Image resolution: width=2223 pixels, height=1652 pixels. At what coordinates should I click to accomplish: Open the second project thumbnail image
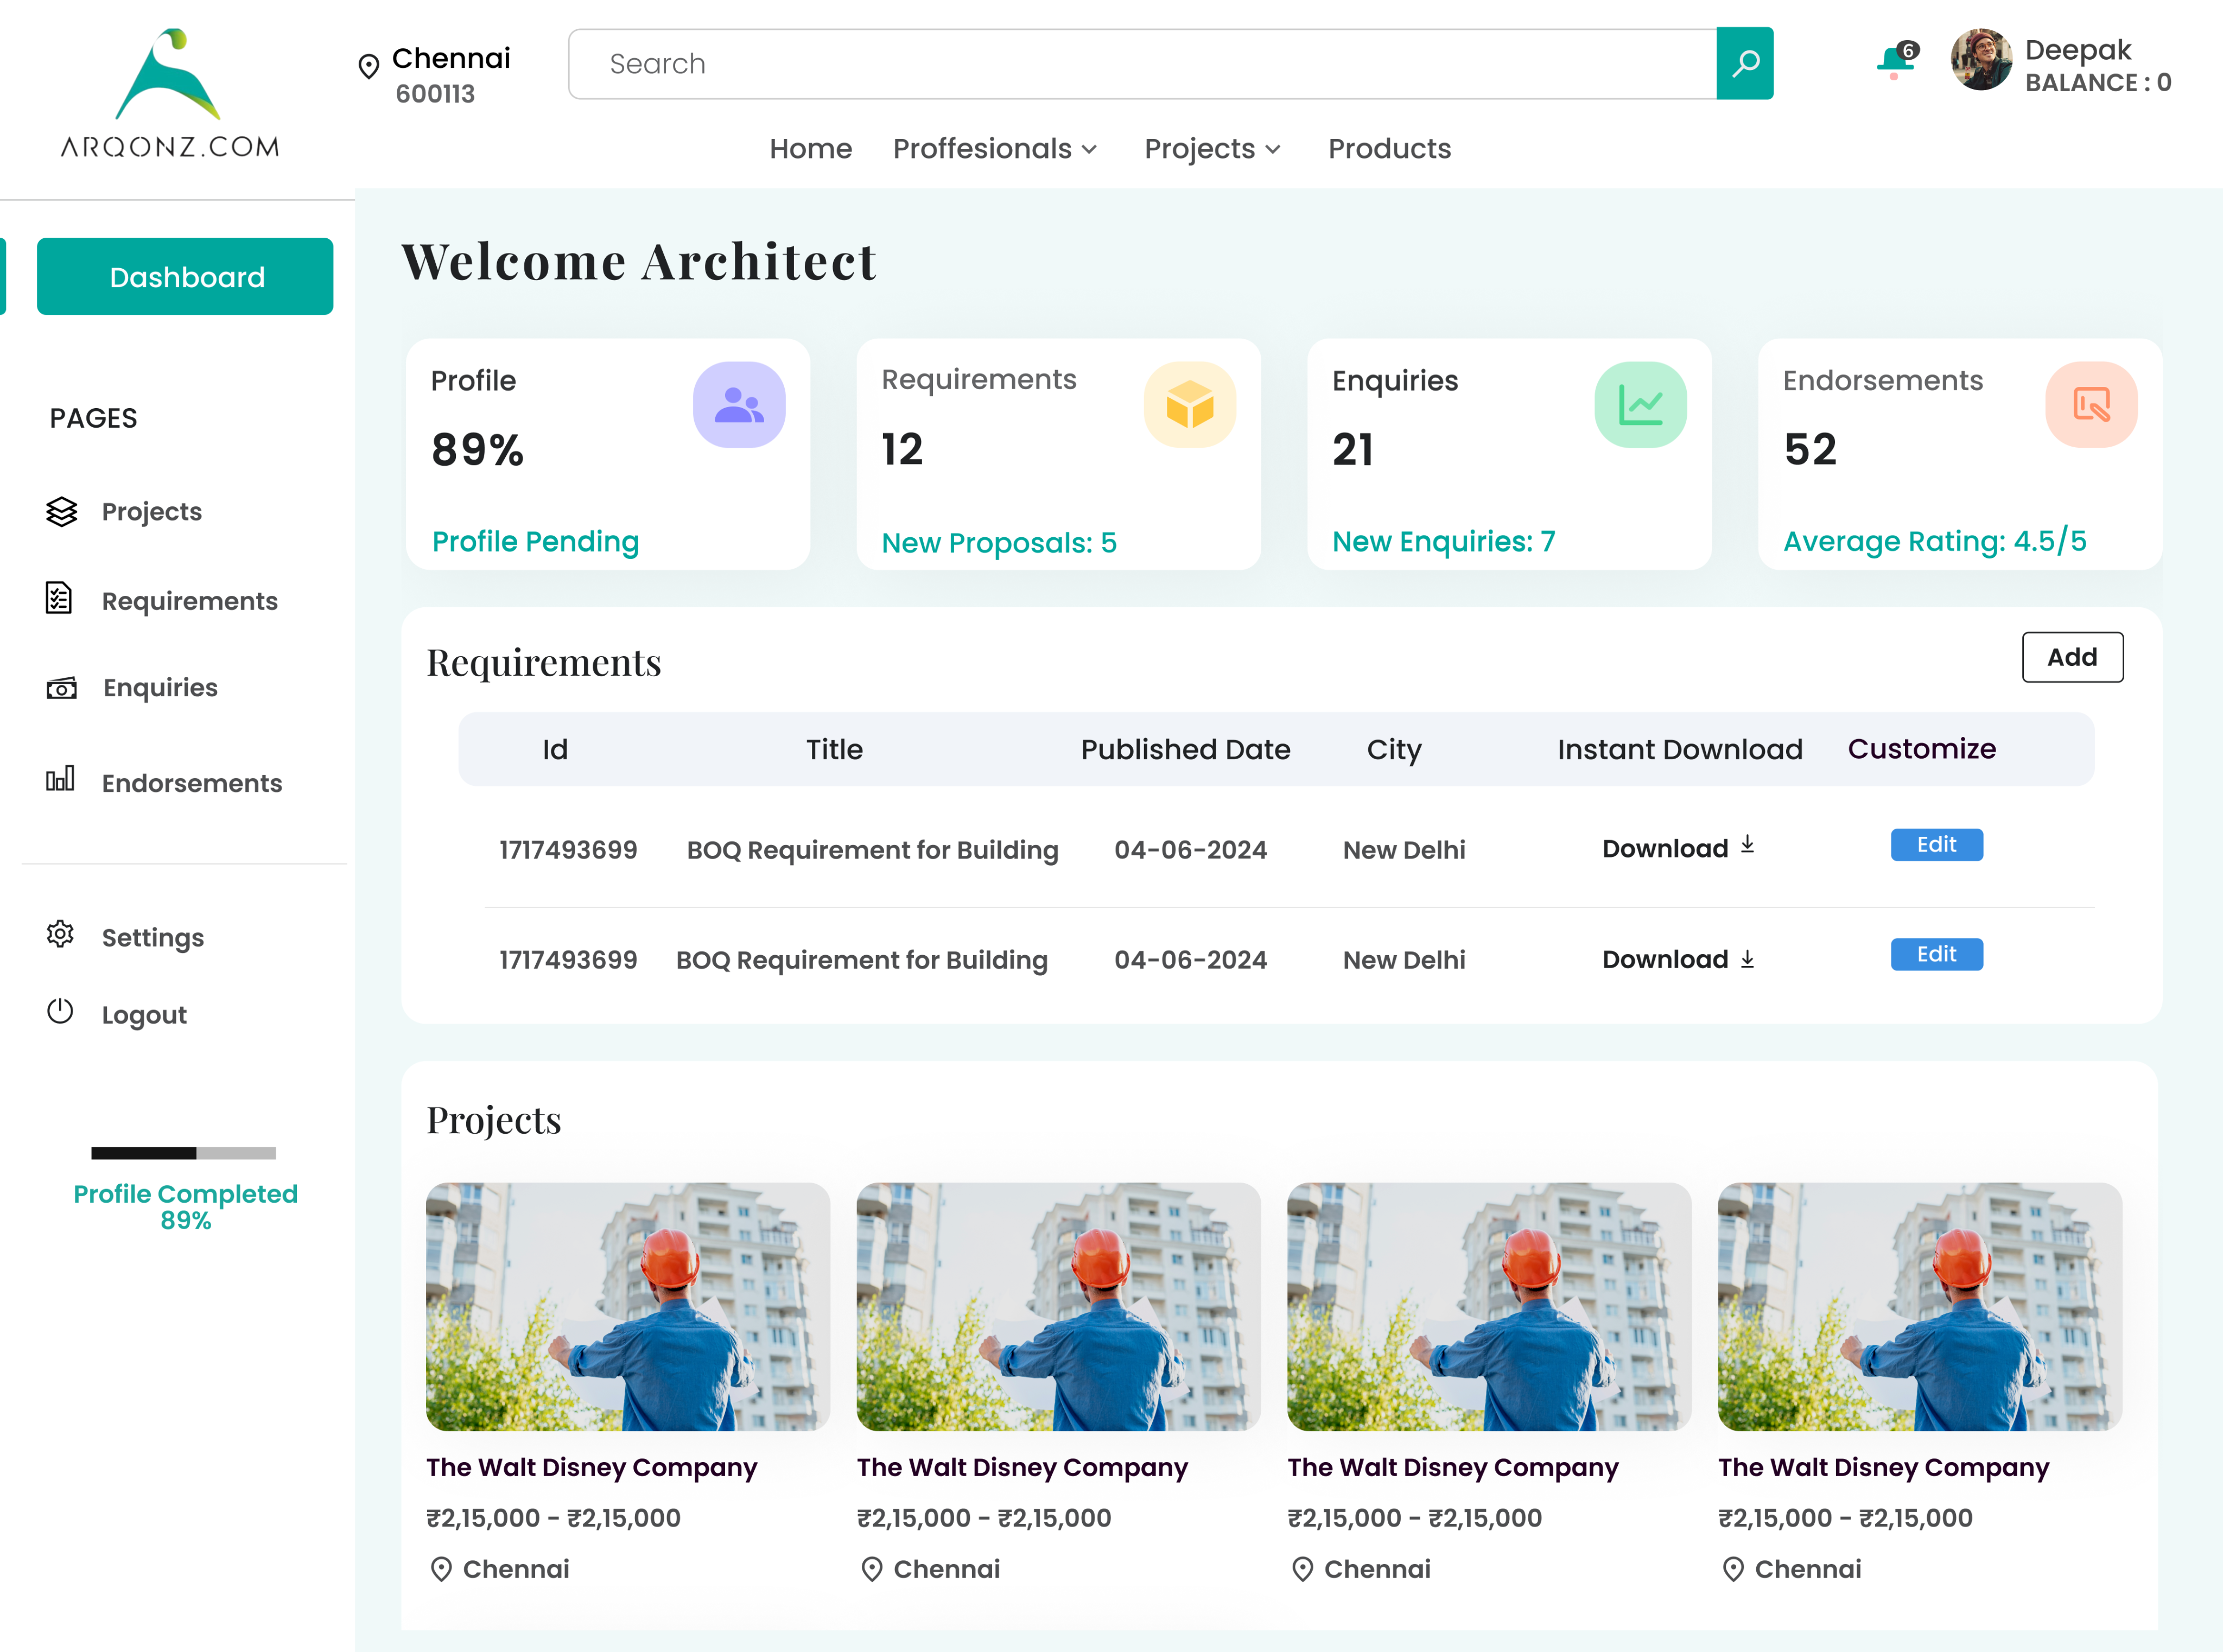(1058, 1306)
